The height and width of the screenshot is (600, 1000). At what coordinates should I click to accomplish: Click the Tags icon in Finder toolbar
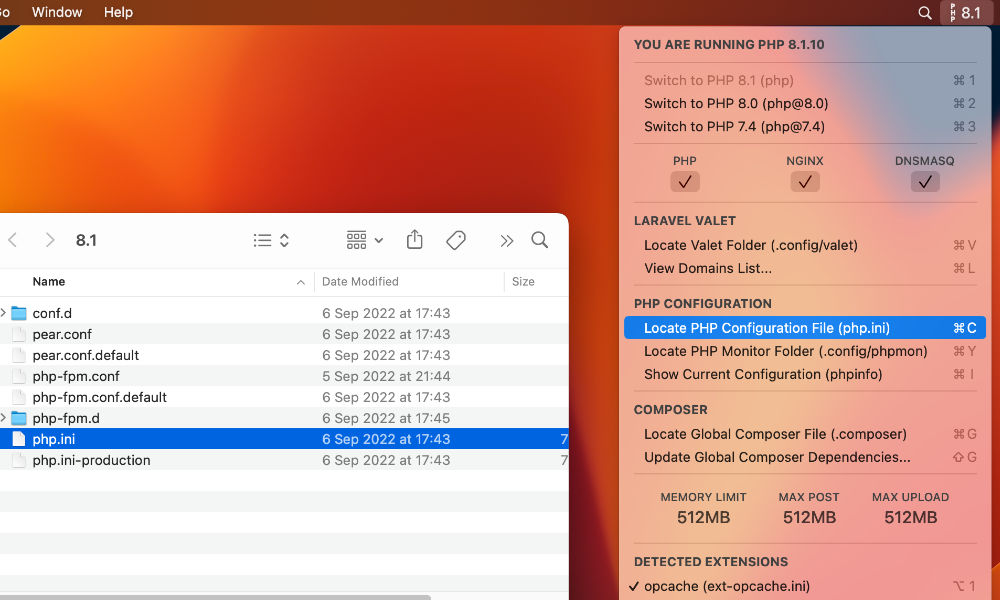pos(456,240)
